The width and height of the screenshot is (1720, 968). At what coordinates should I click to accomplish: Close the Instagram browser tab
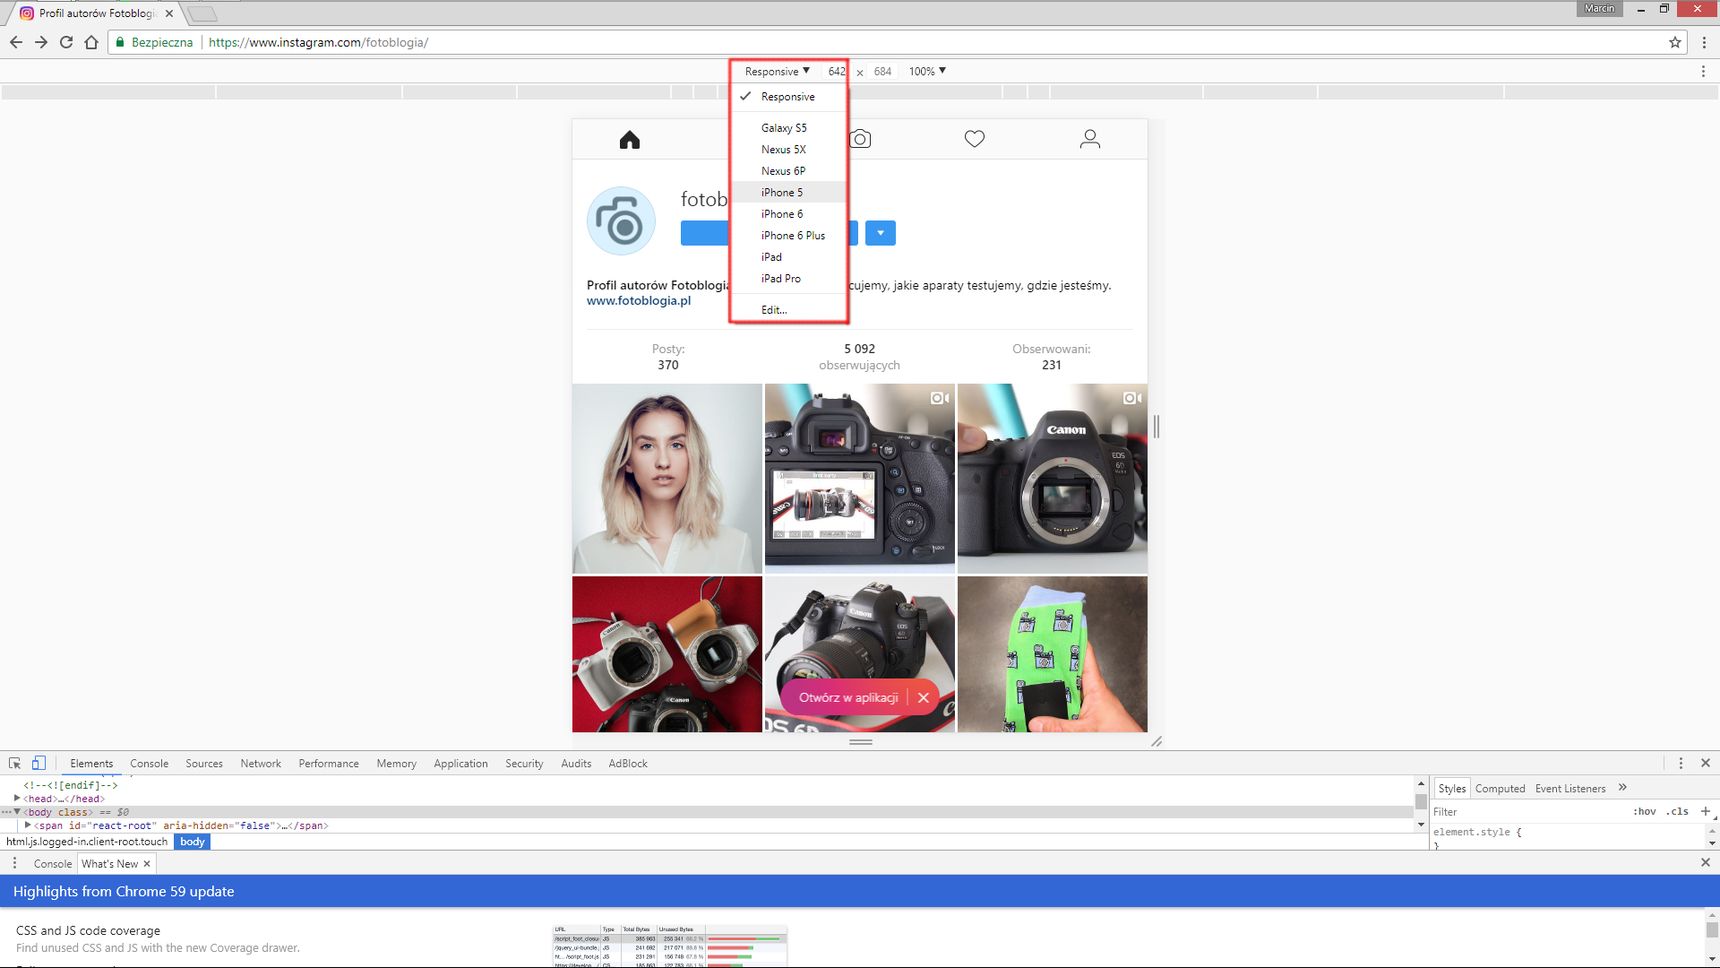169,13
